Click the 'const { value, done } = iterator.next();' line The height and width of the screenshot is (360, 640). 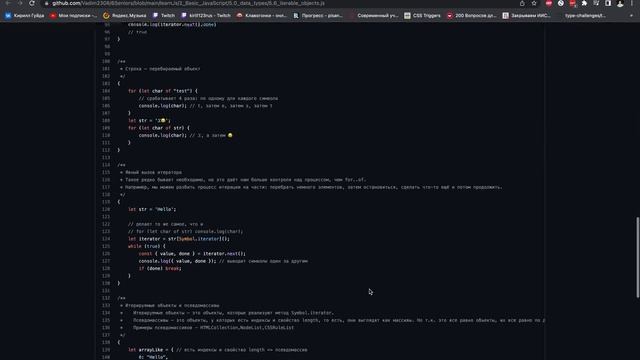pyautogui.click(x=192, y=253)
